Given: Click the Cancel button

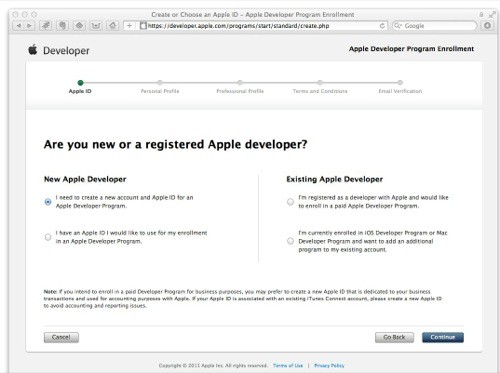Looking at the screenshot, I should coord(61,337).
